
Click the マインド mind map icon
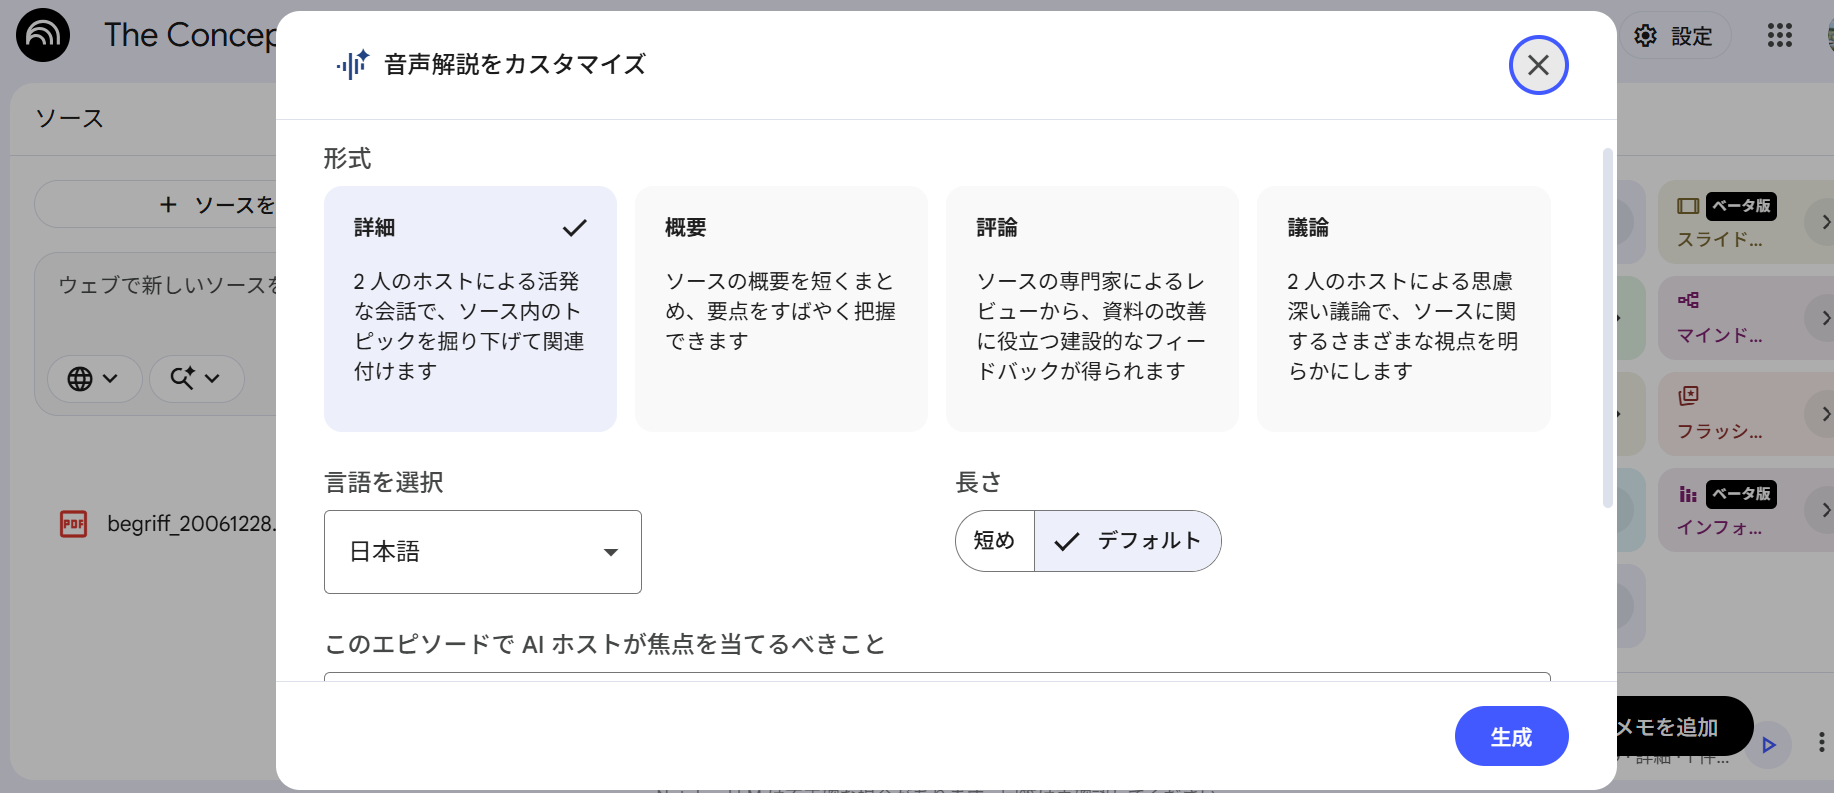pyautogui.click(x=1688, y=300)
